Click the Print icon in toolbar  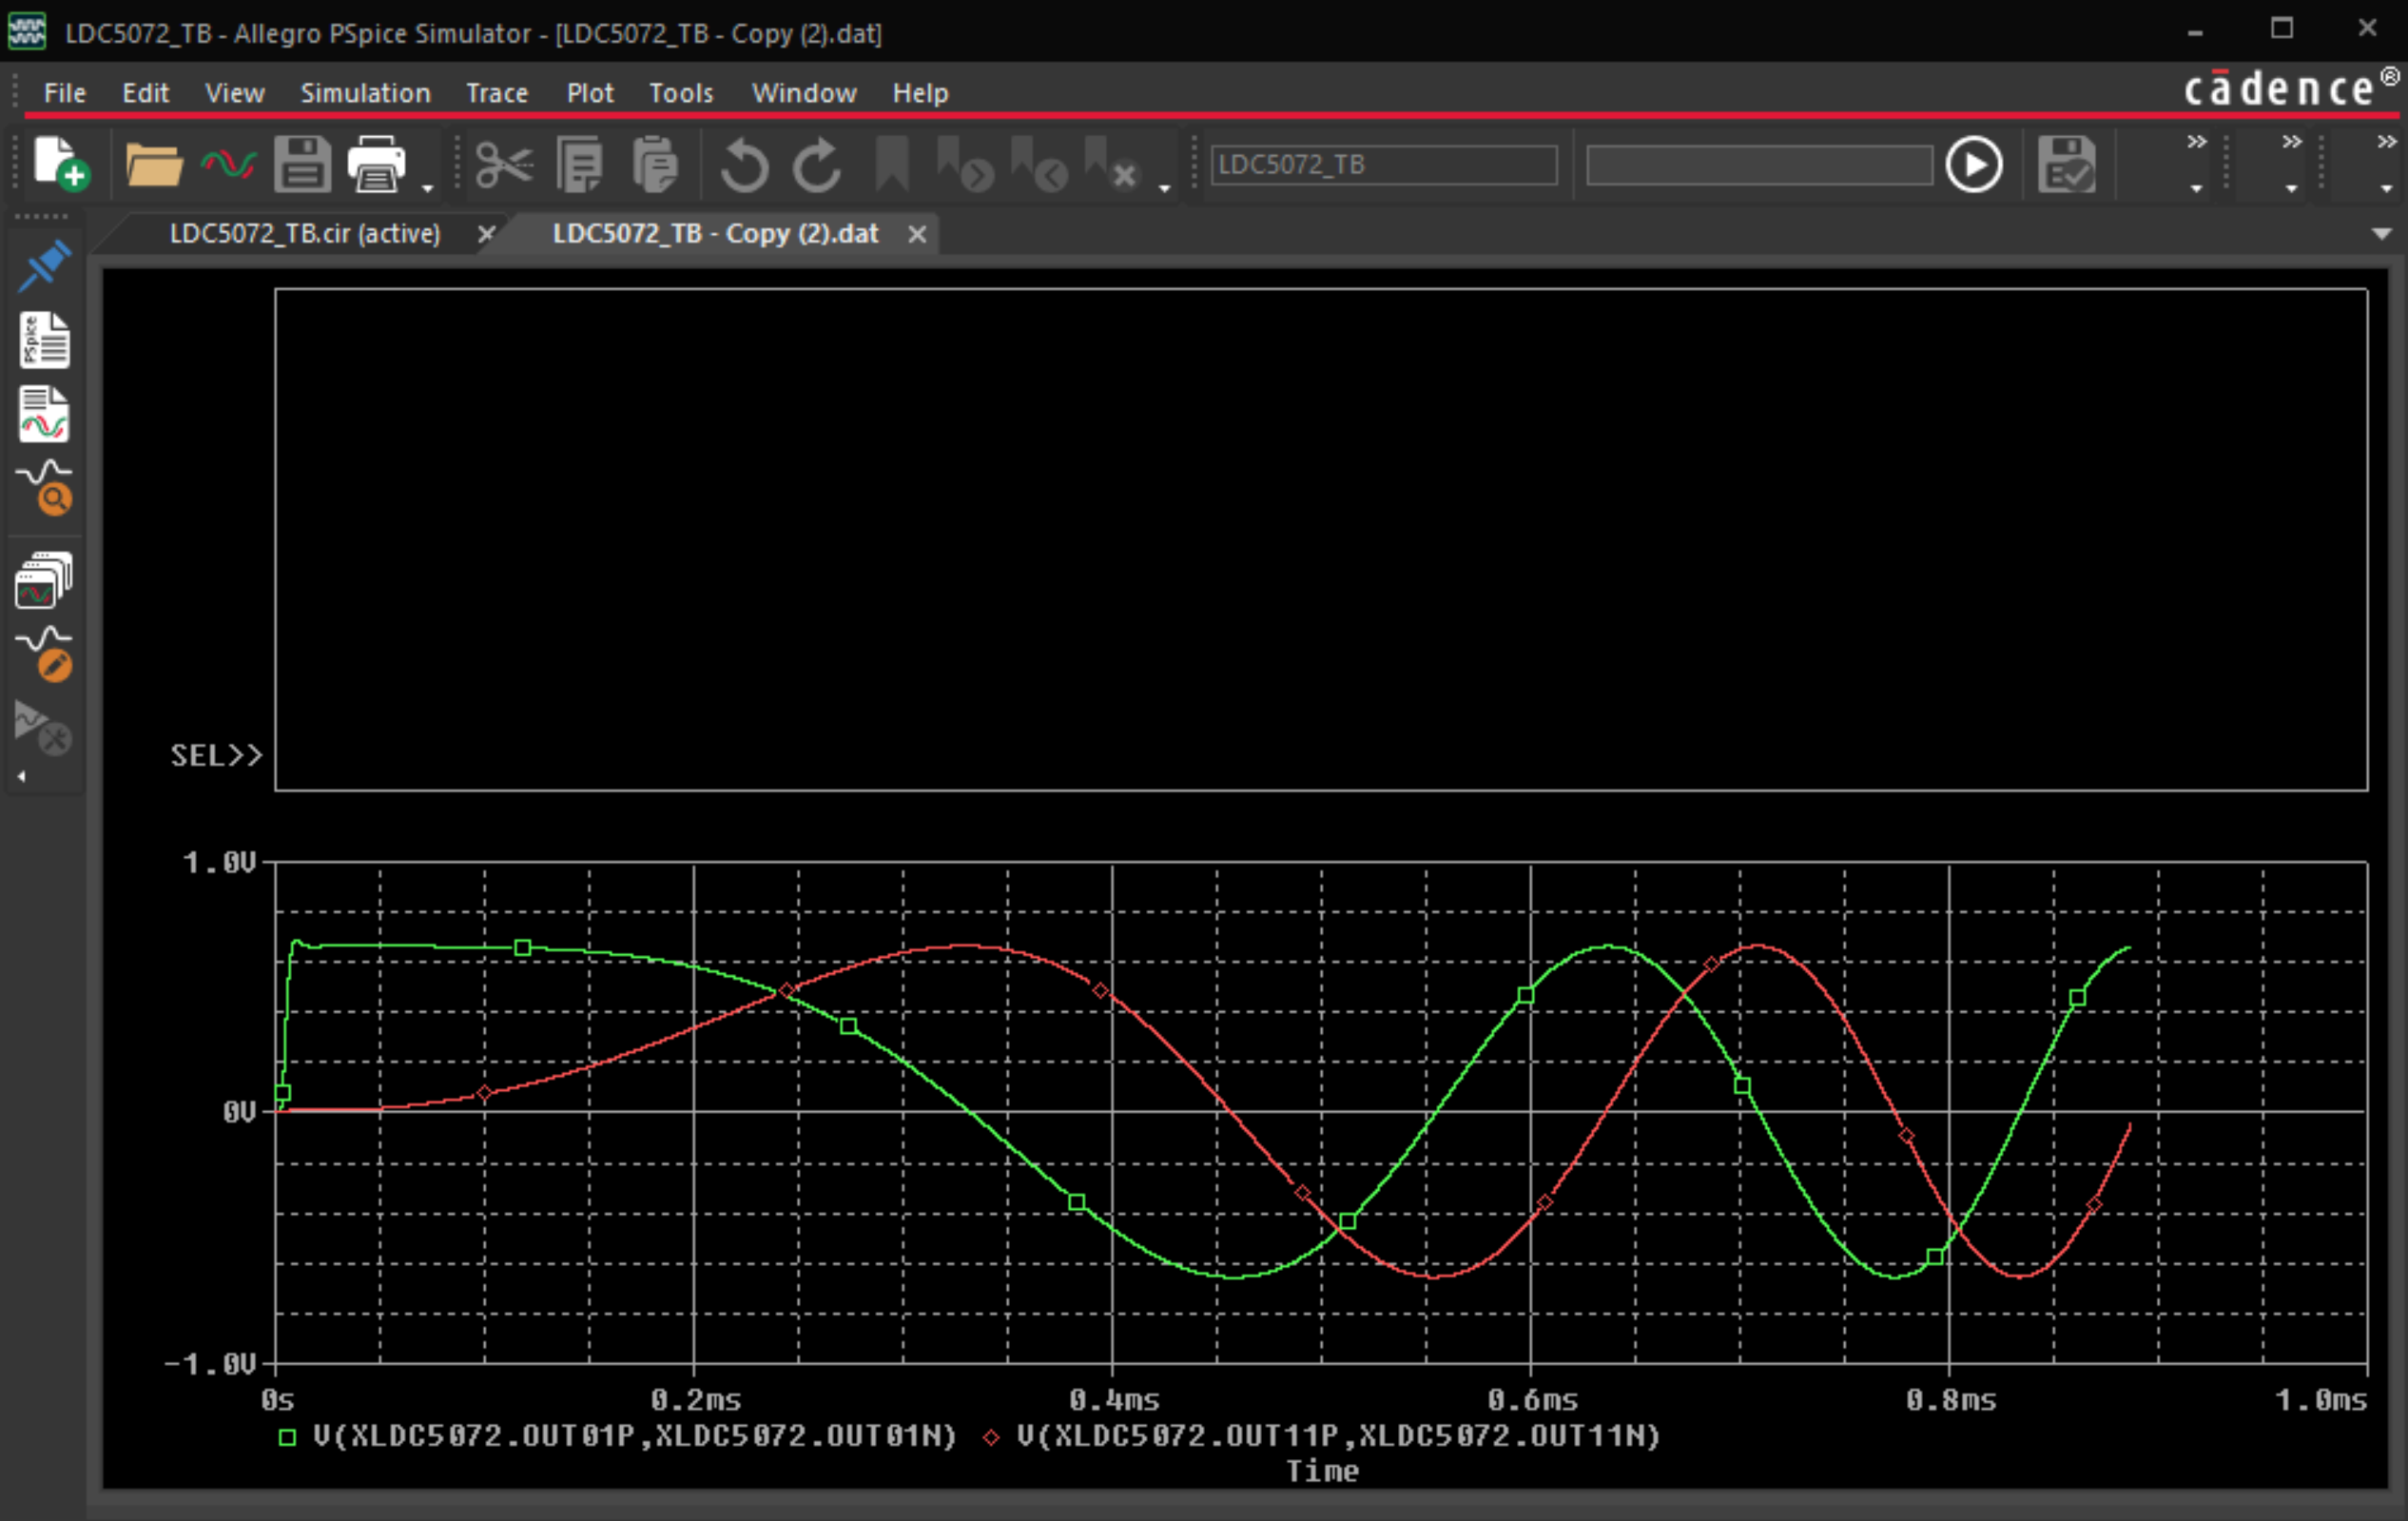376,164
